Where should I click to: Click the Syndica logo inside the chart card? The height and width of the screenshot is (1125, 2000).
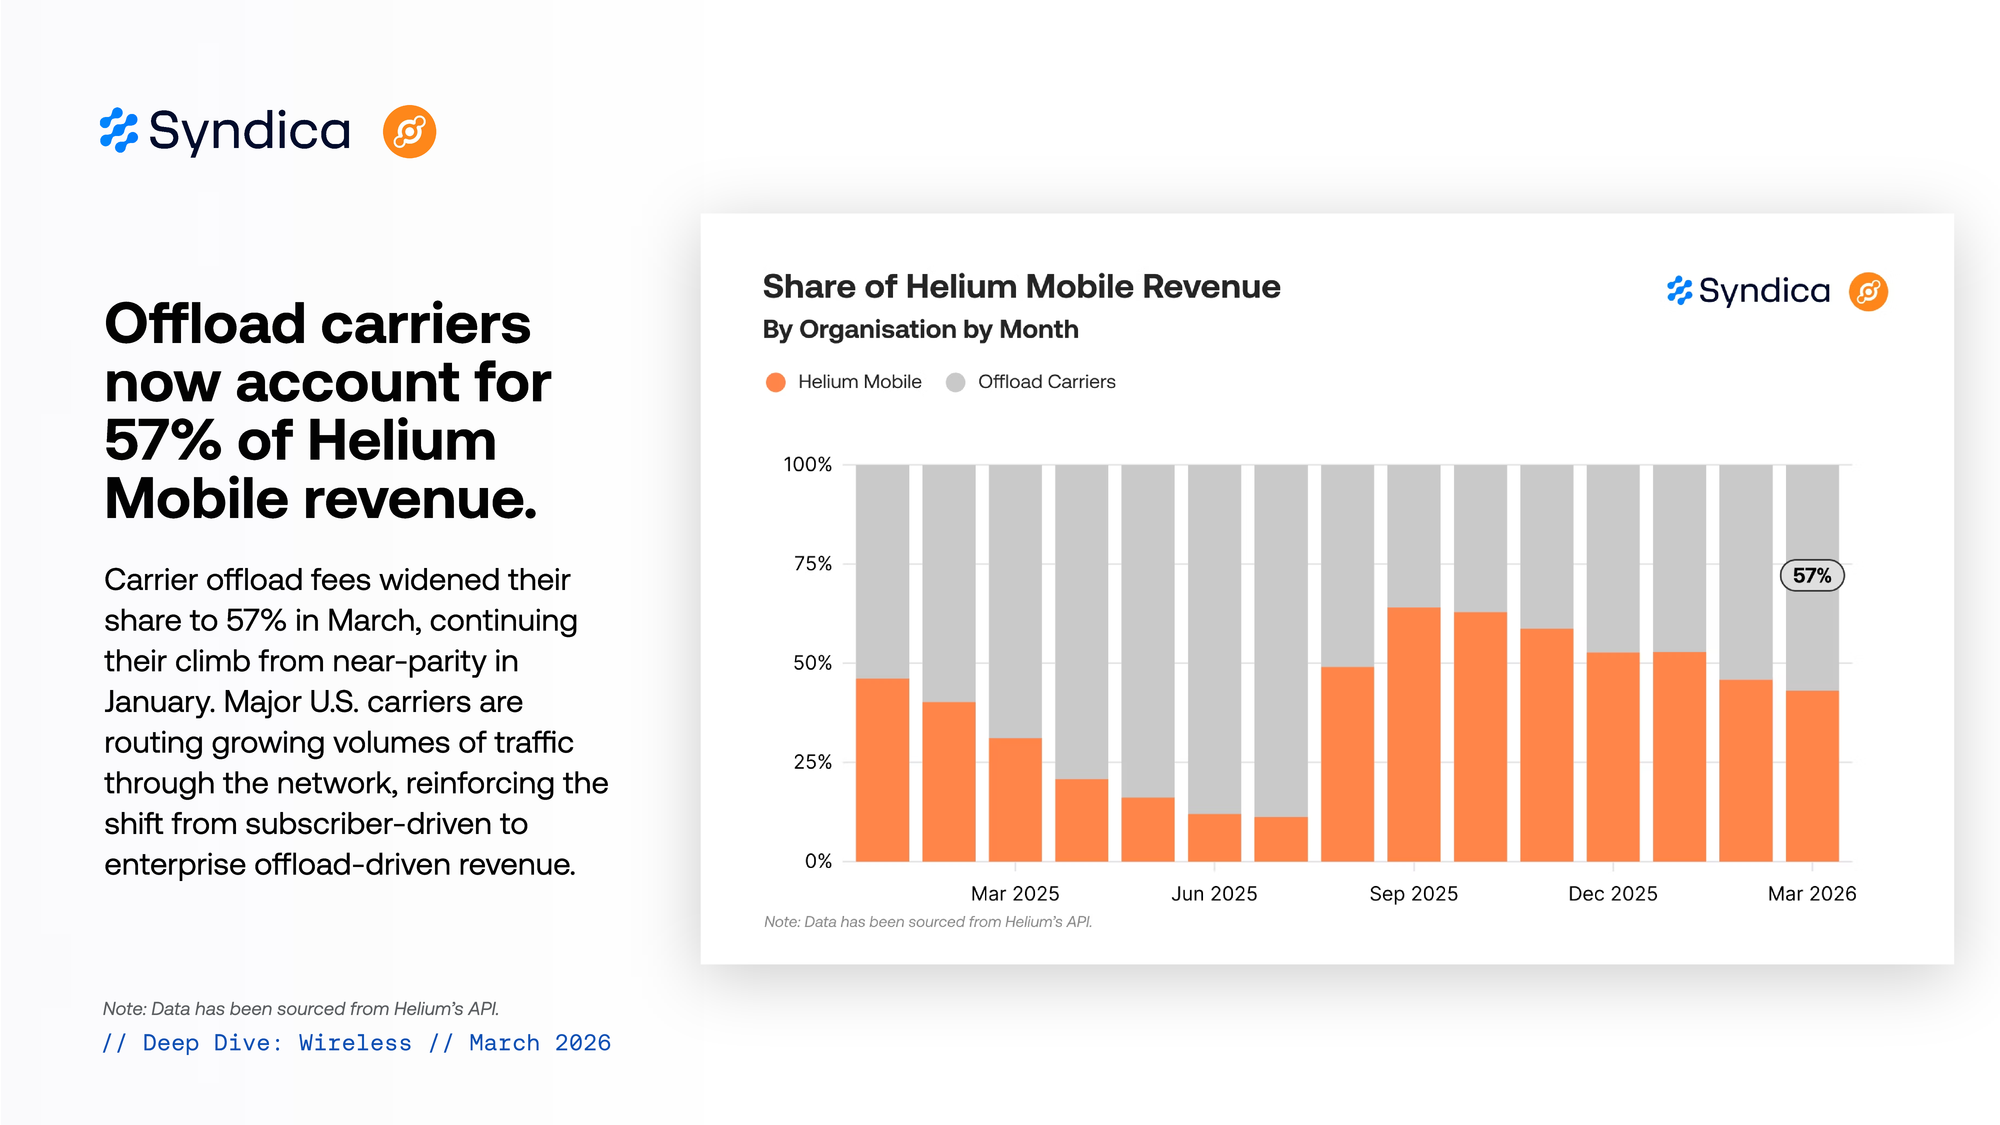1748,291
